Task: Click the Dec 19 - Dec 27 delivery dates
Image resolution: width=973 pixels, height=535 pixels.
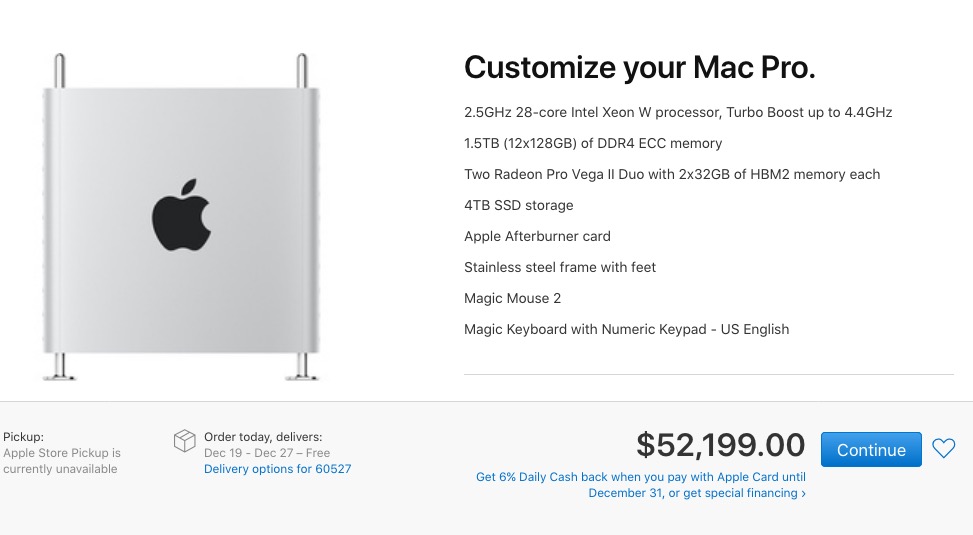Action: (x=267, y=453)
